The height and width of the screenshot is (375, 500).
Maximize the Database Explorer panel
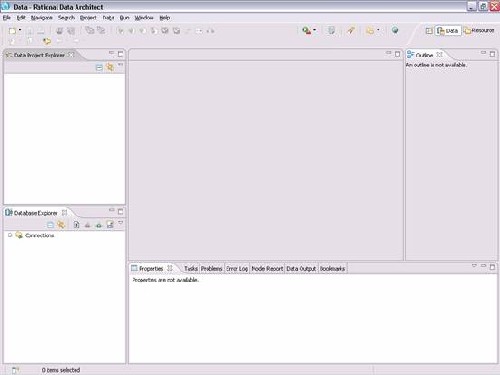[121, 211]
